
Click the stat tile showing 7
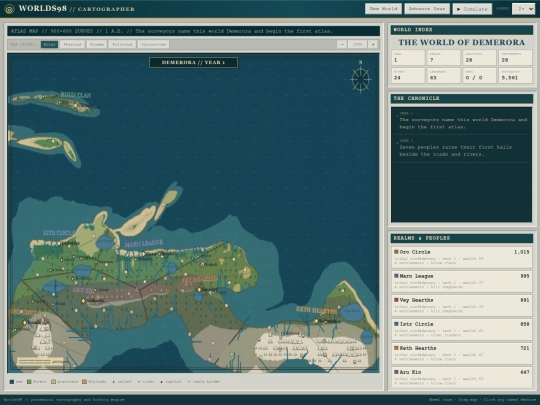[444, 58]
